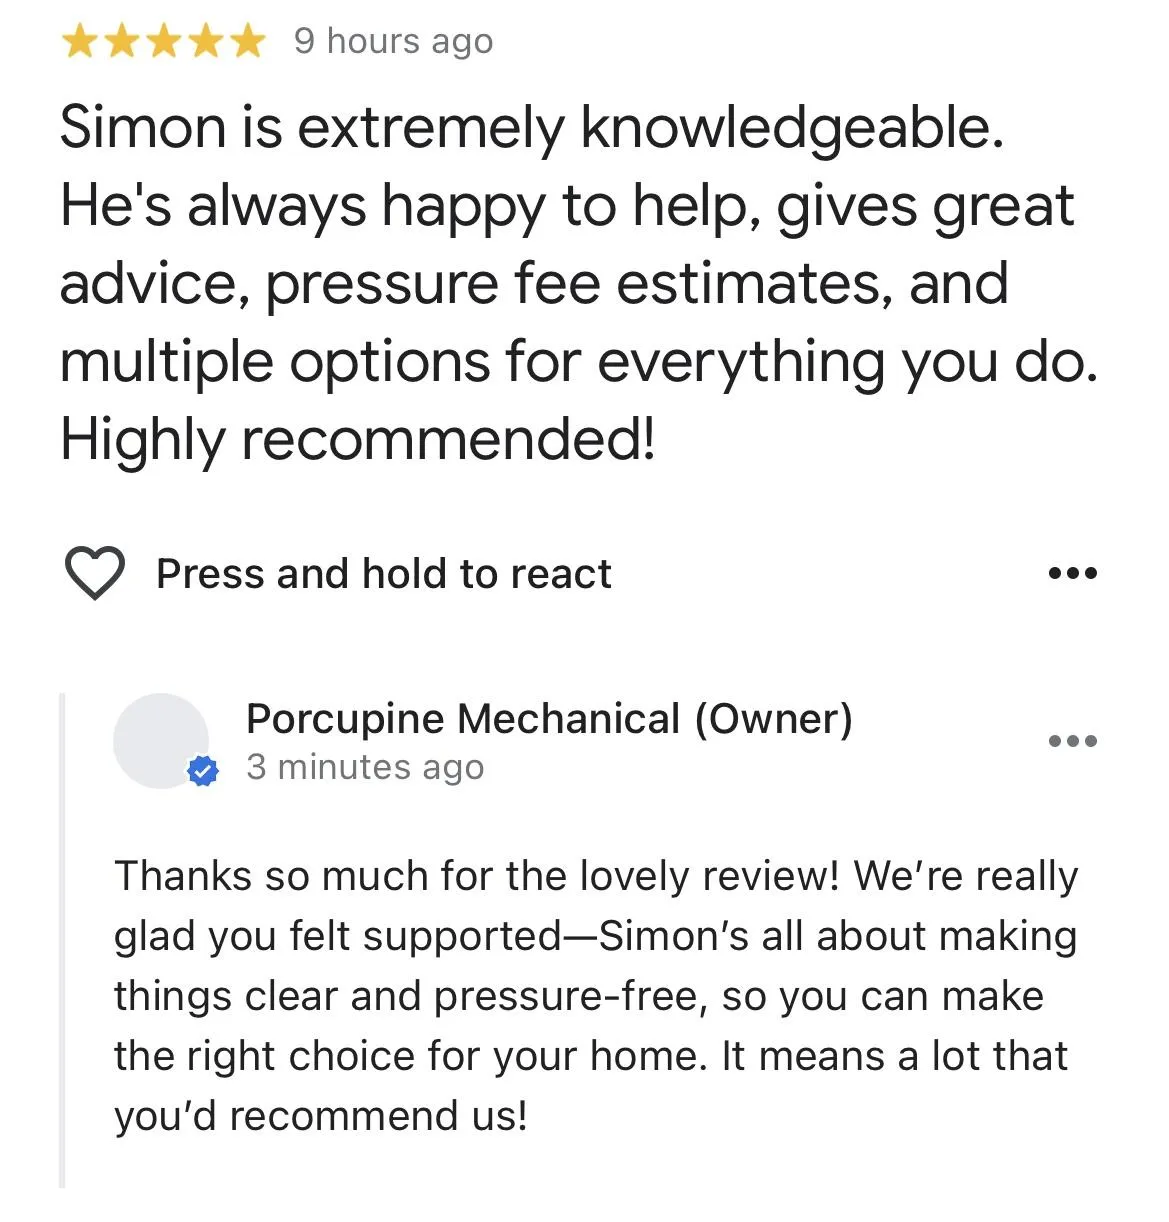Tap the Porcupine Mechanical owner avatar
Image resolution: width=1169 pixels, height=1222 pixels.
161,741
